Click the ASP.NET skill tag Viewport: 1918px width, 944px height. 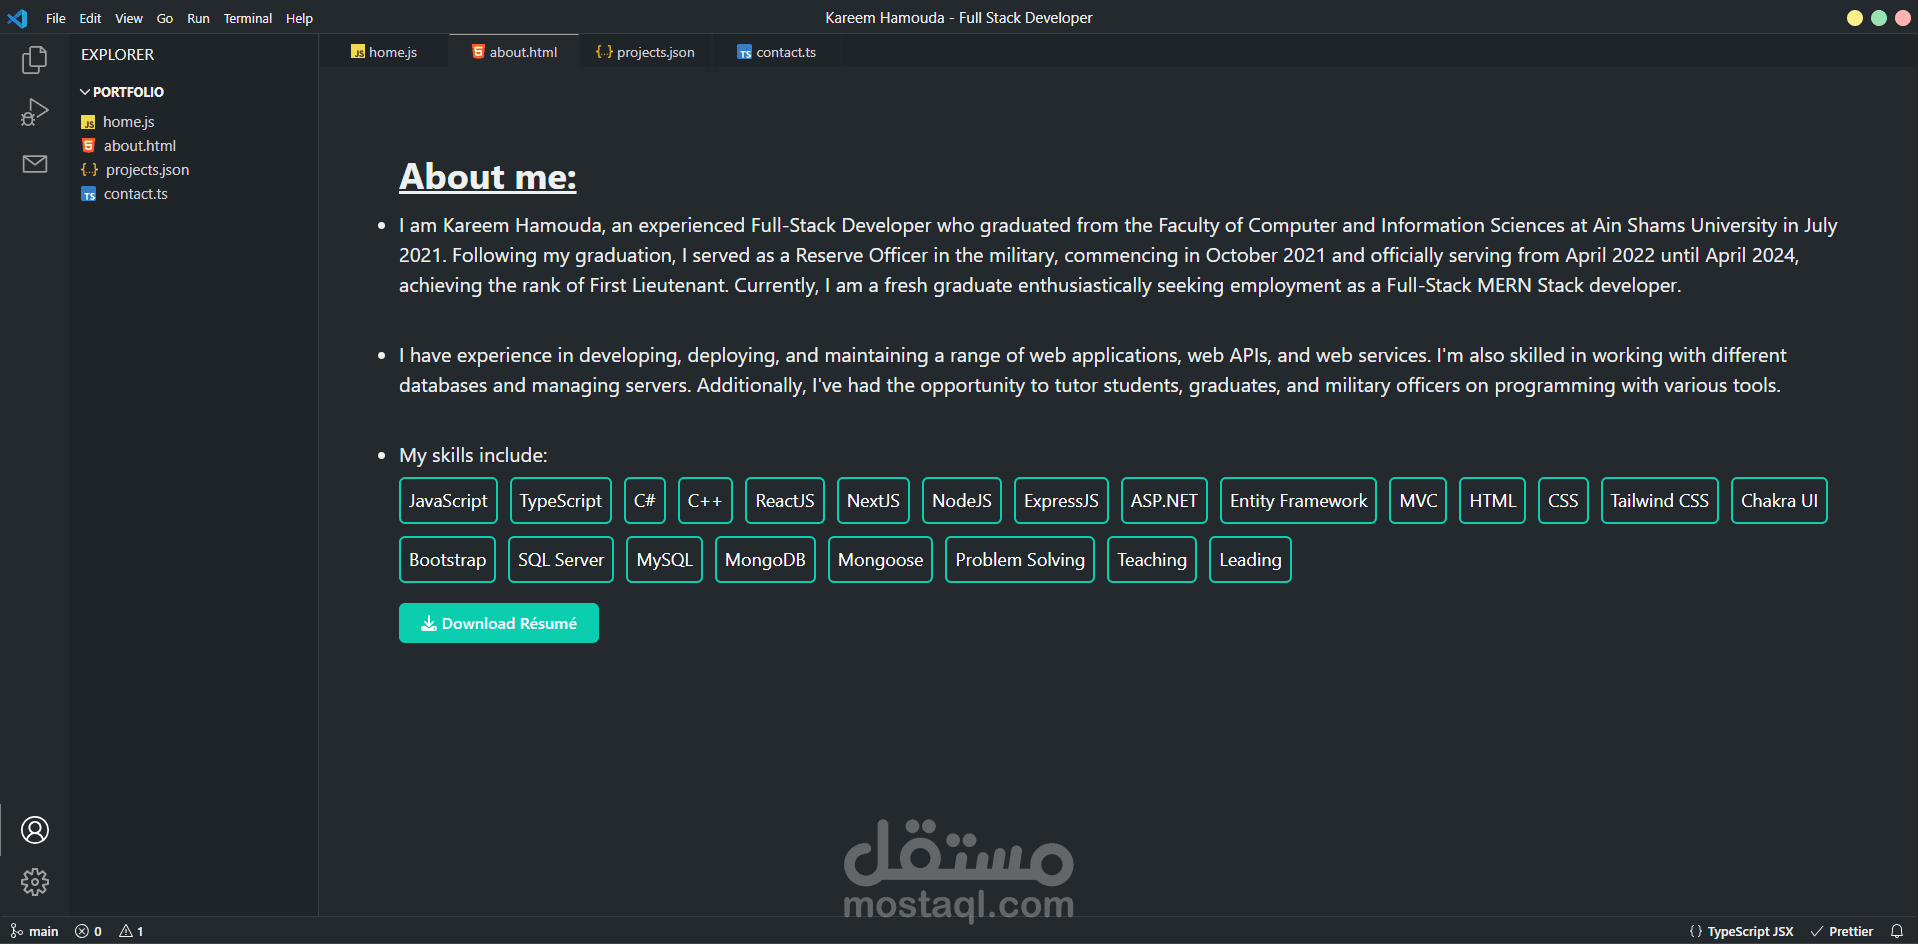click(1164, 501)
